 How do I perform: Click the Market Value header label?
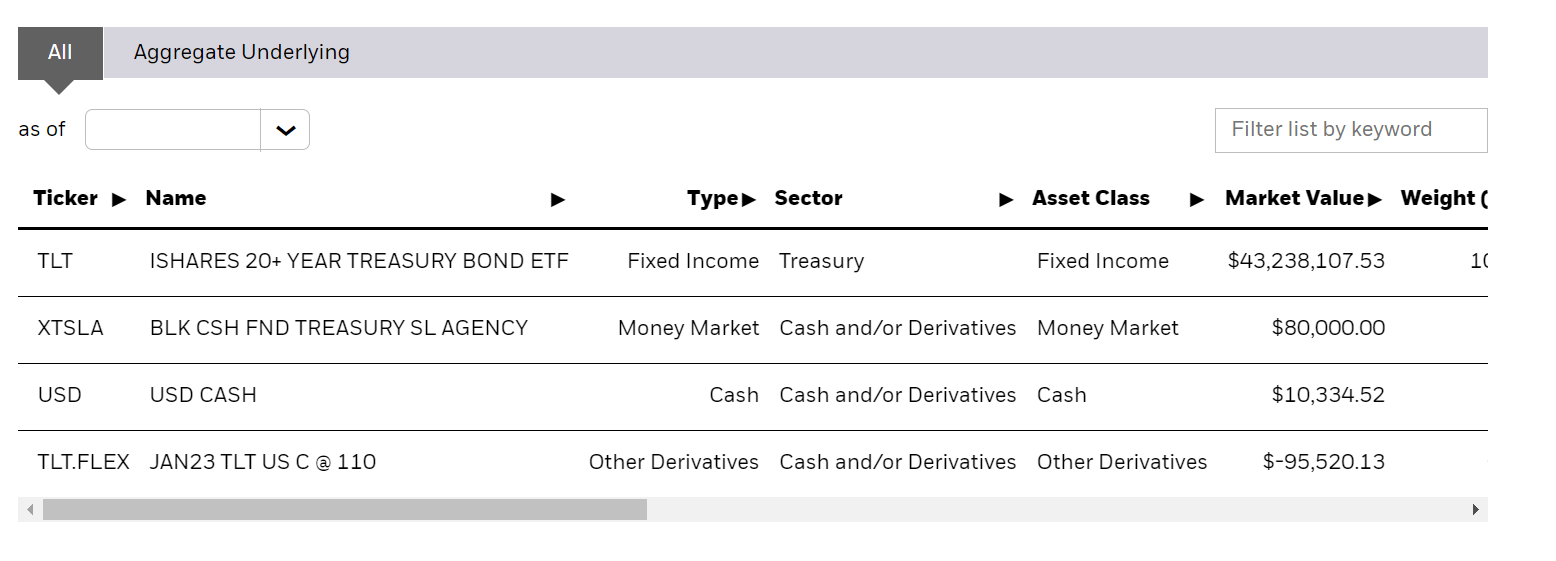[x=1294, y=198]
